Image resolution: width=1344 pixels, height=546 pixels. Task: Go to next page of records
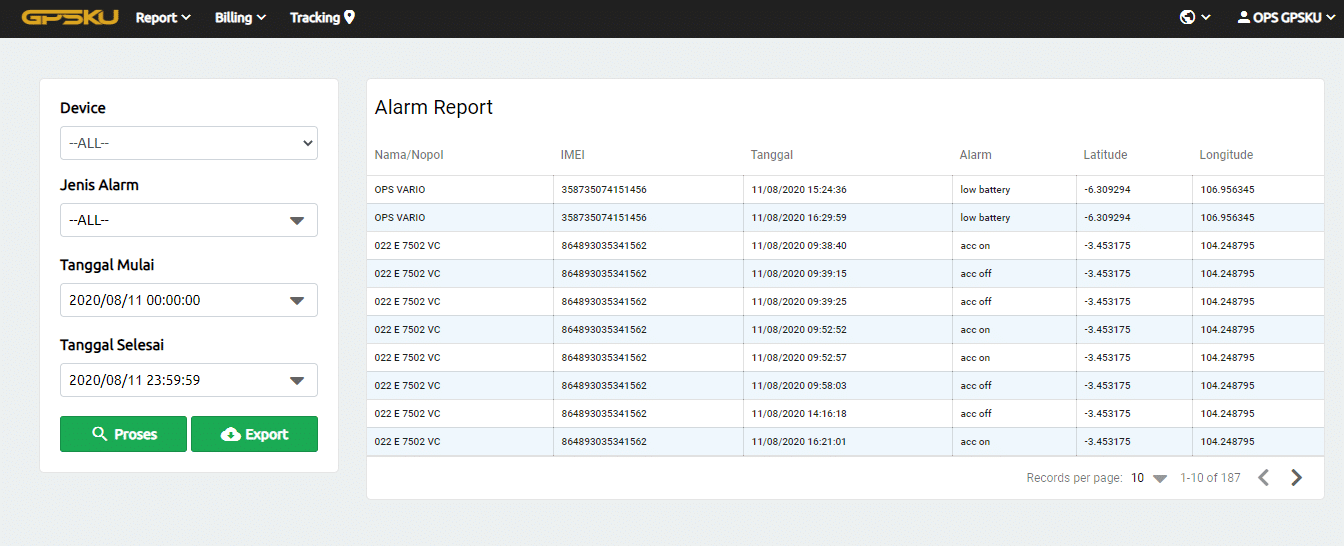click(1296, 478)
